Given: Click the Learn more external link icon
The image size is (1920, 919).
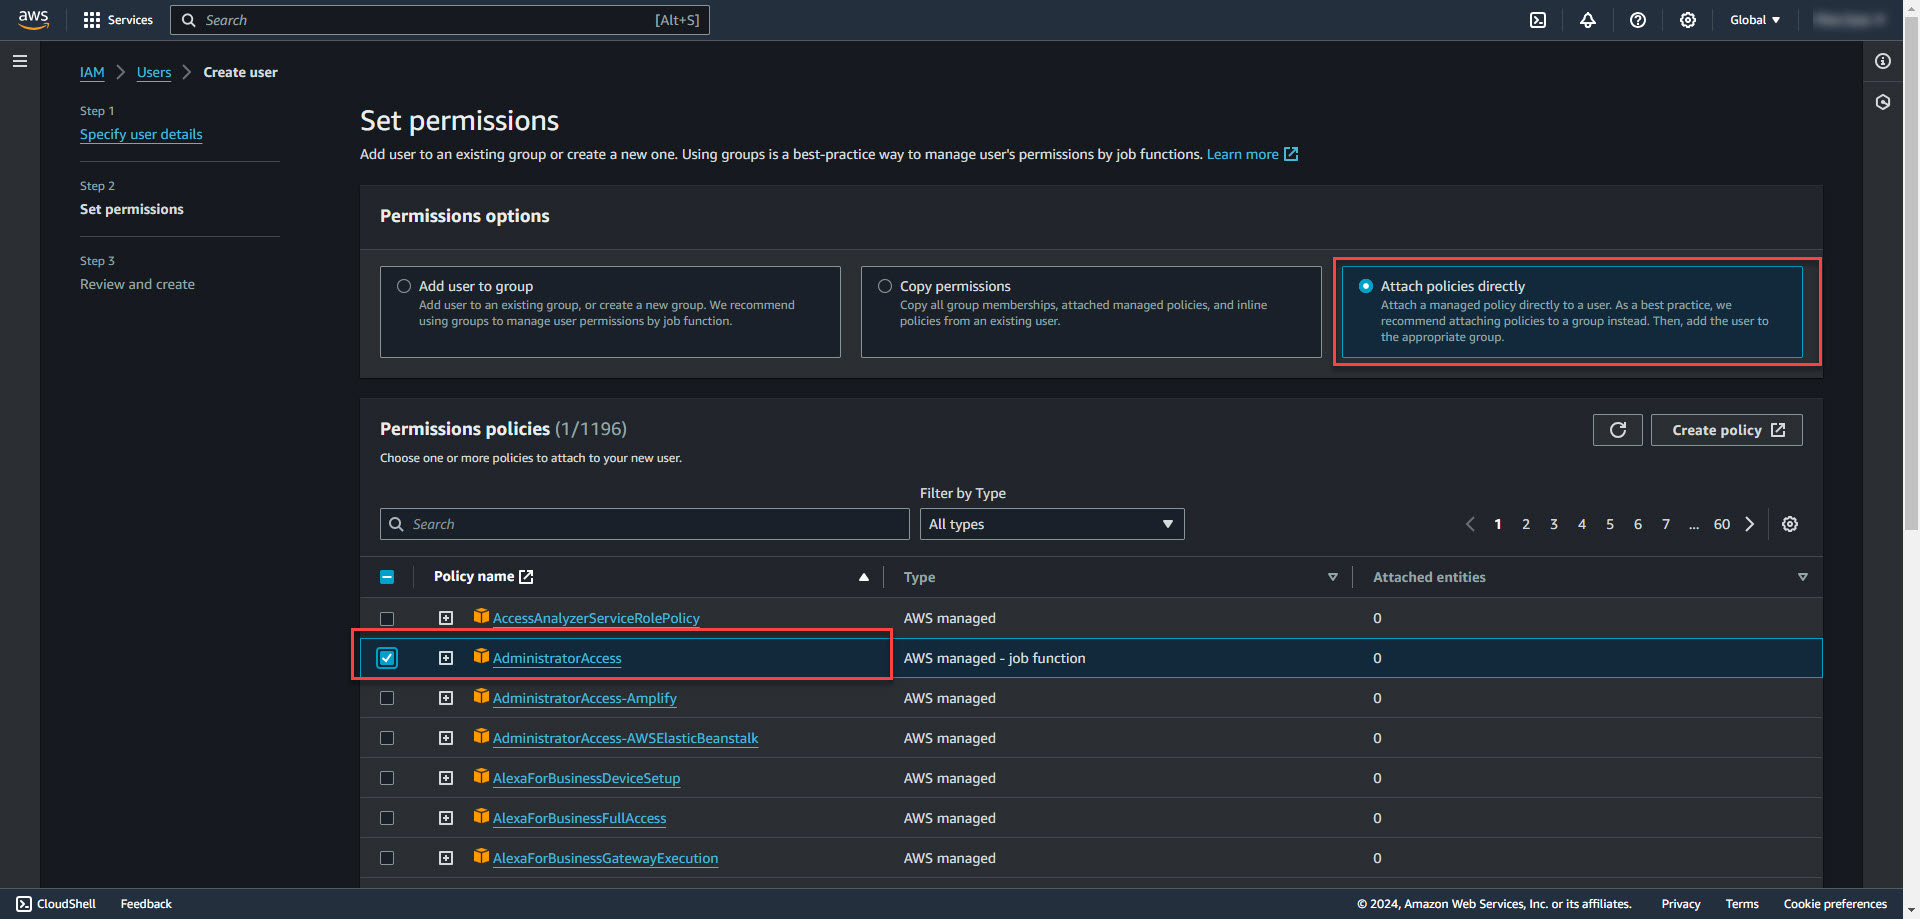Looking at the screenshot, I should click(1291, 154).
